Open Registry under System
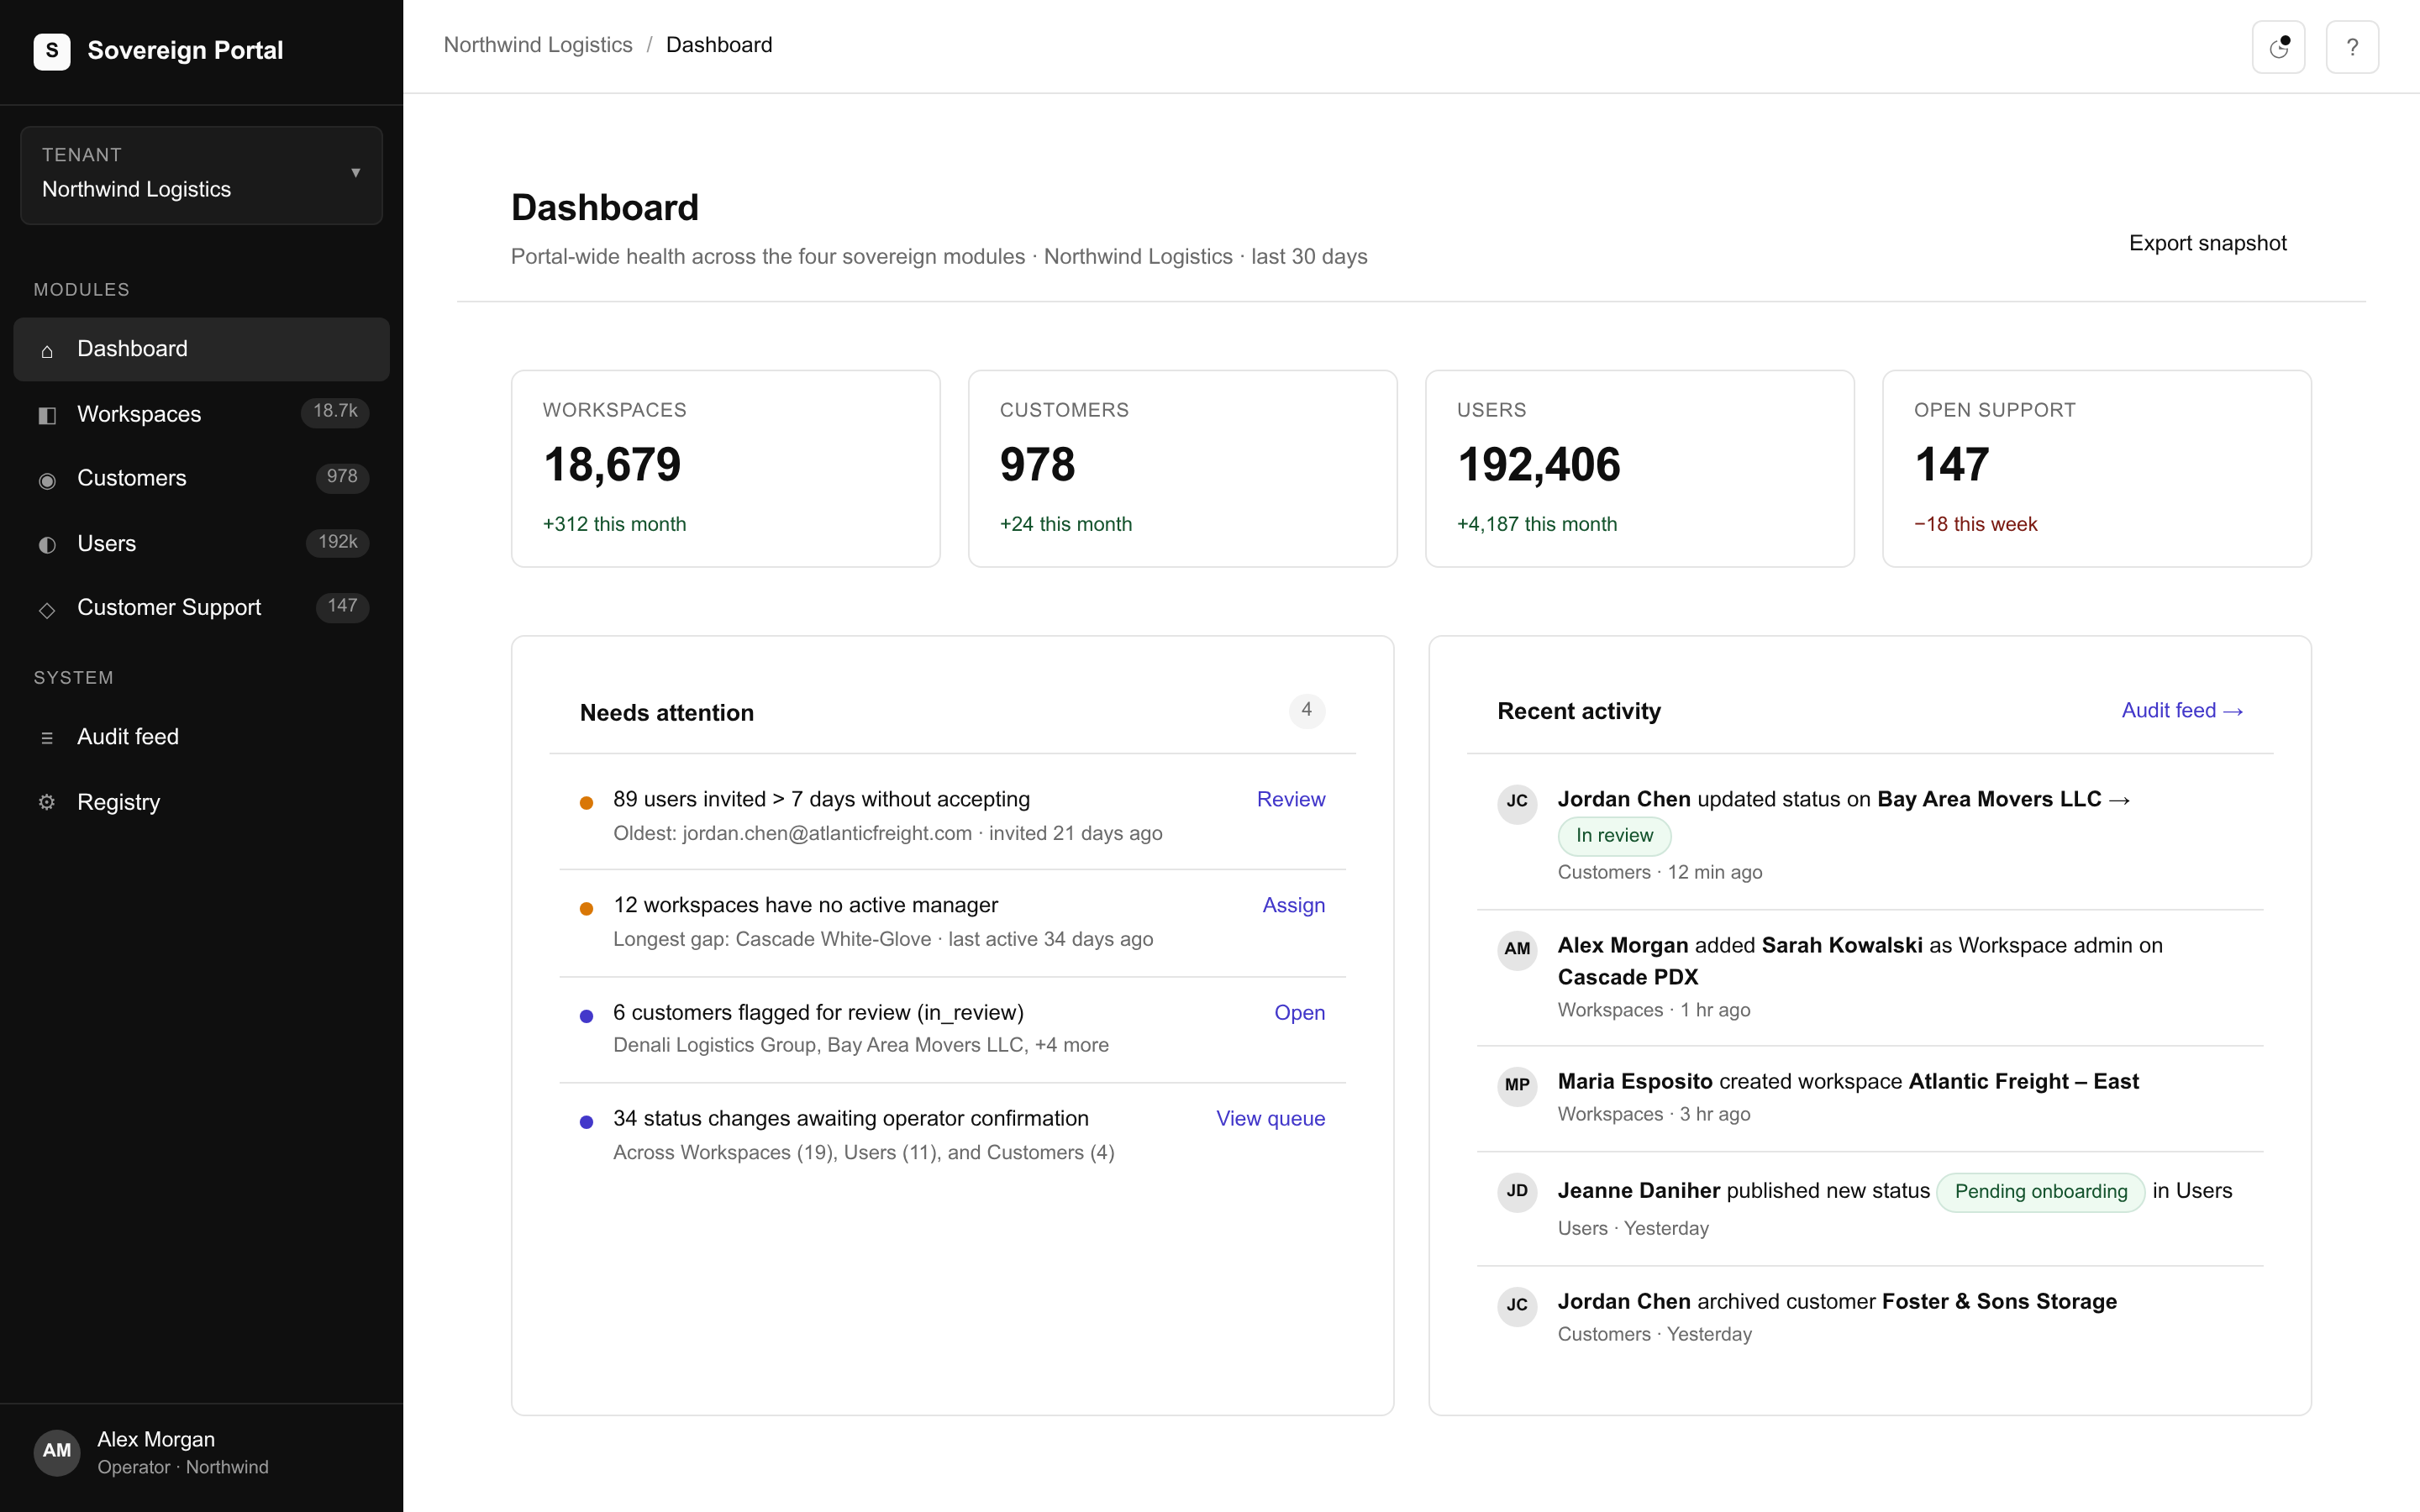Viewport: 2420px width, 1512px height. [x=201, y=802]
